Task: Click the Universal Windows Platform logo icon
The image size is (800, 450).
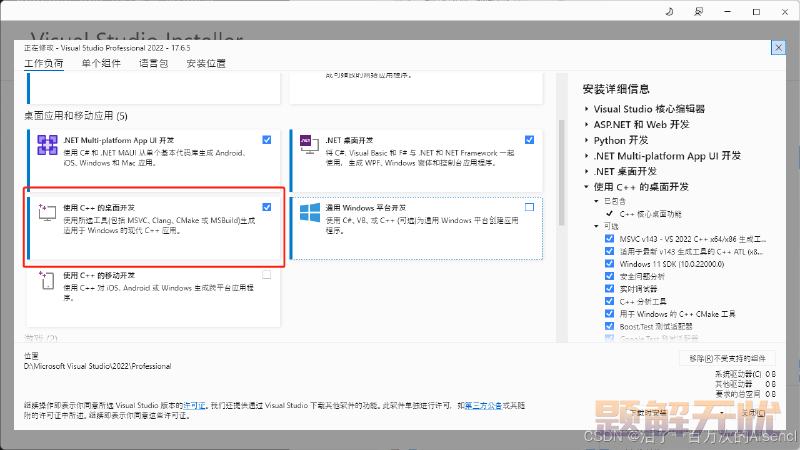Action: point(310,212)
